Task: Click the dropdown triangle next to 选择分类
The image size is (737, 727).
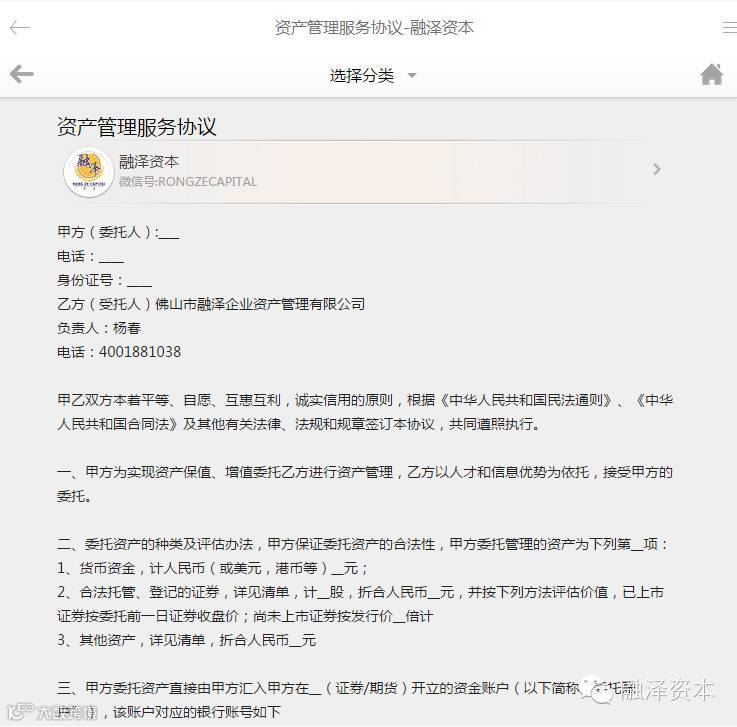Action: pyautogui.click(x=412, y=75)
